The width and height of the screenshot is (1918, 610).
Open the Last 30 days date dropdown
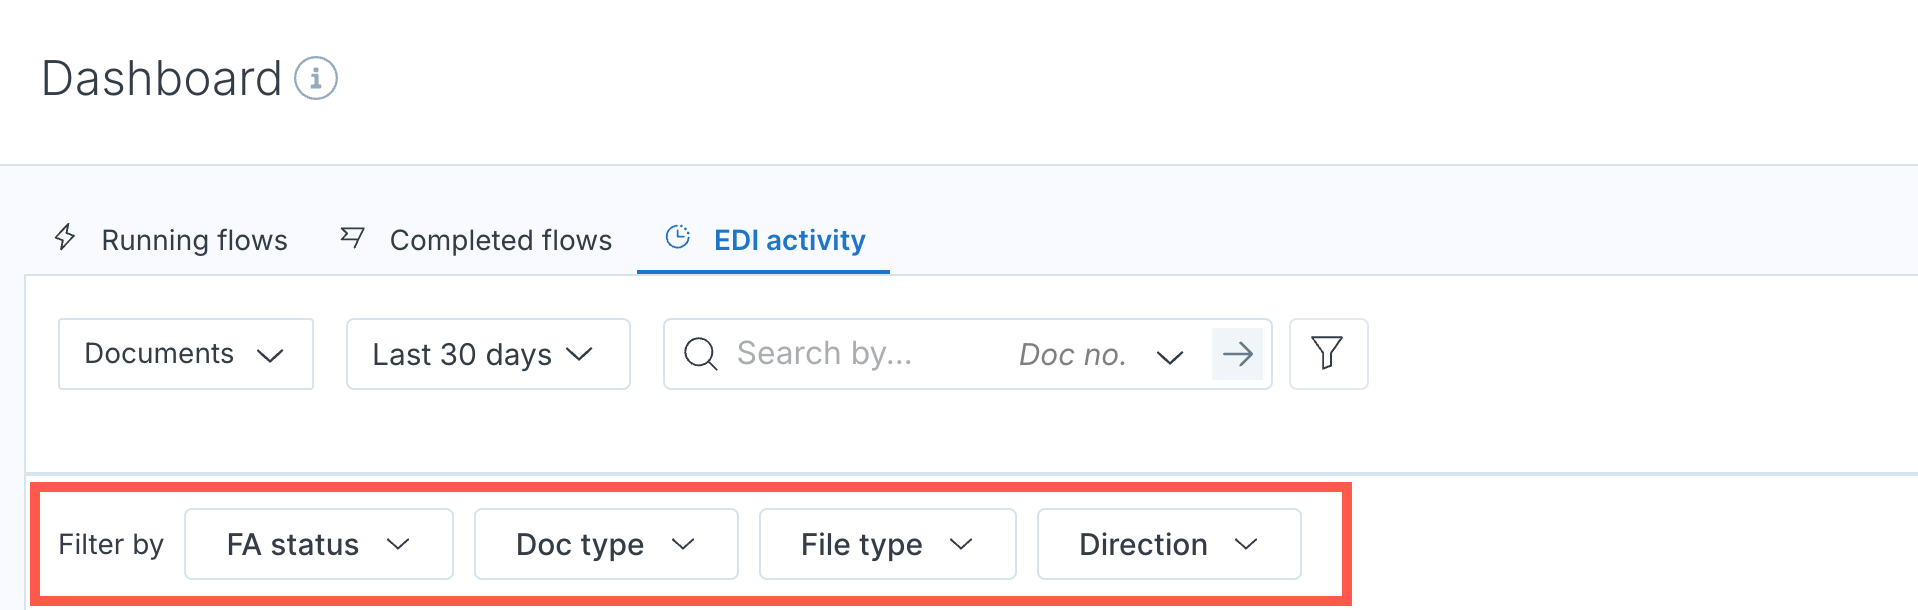488,354
